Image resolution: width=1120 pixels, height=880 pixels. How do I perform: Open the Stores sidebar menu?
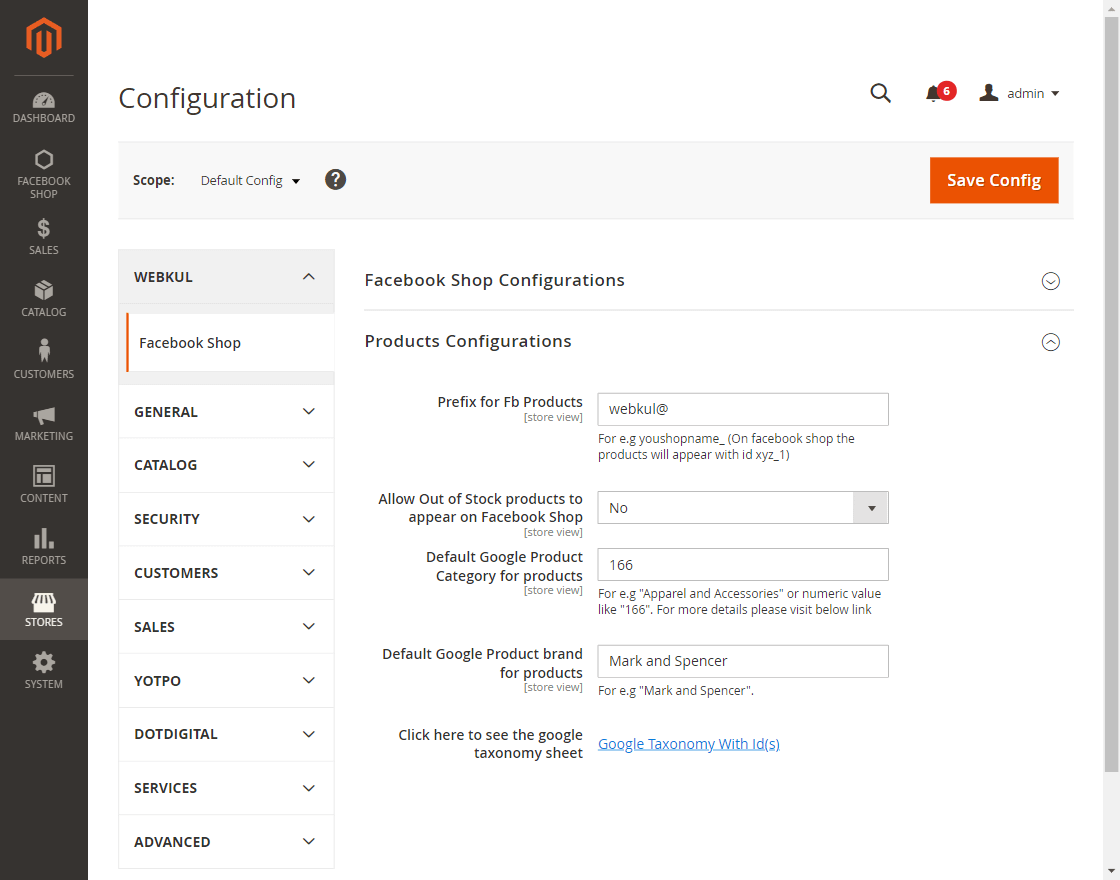pos(44,609)
